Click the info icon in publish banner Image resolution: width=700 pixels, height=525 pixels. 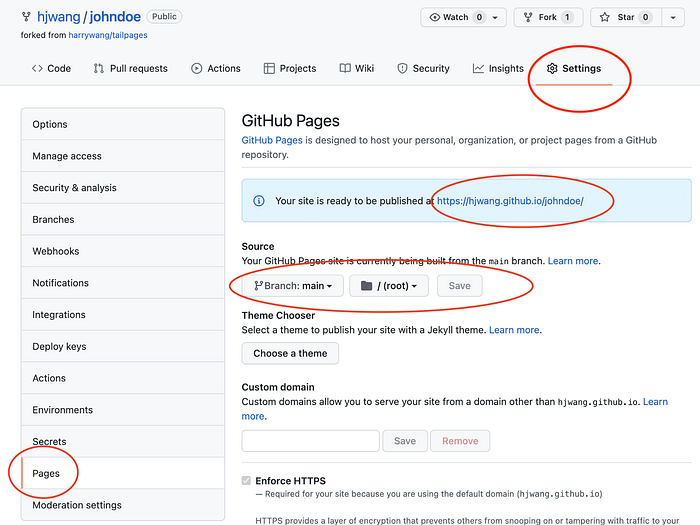259,201
